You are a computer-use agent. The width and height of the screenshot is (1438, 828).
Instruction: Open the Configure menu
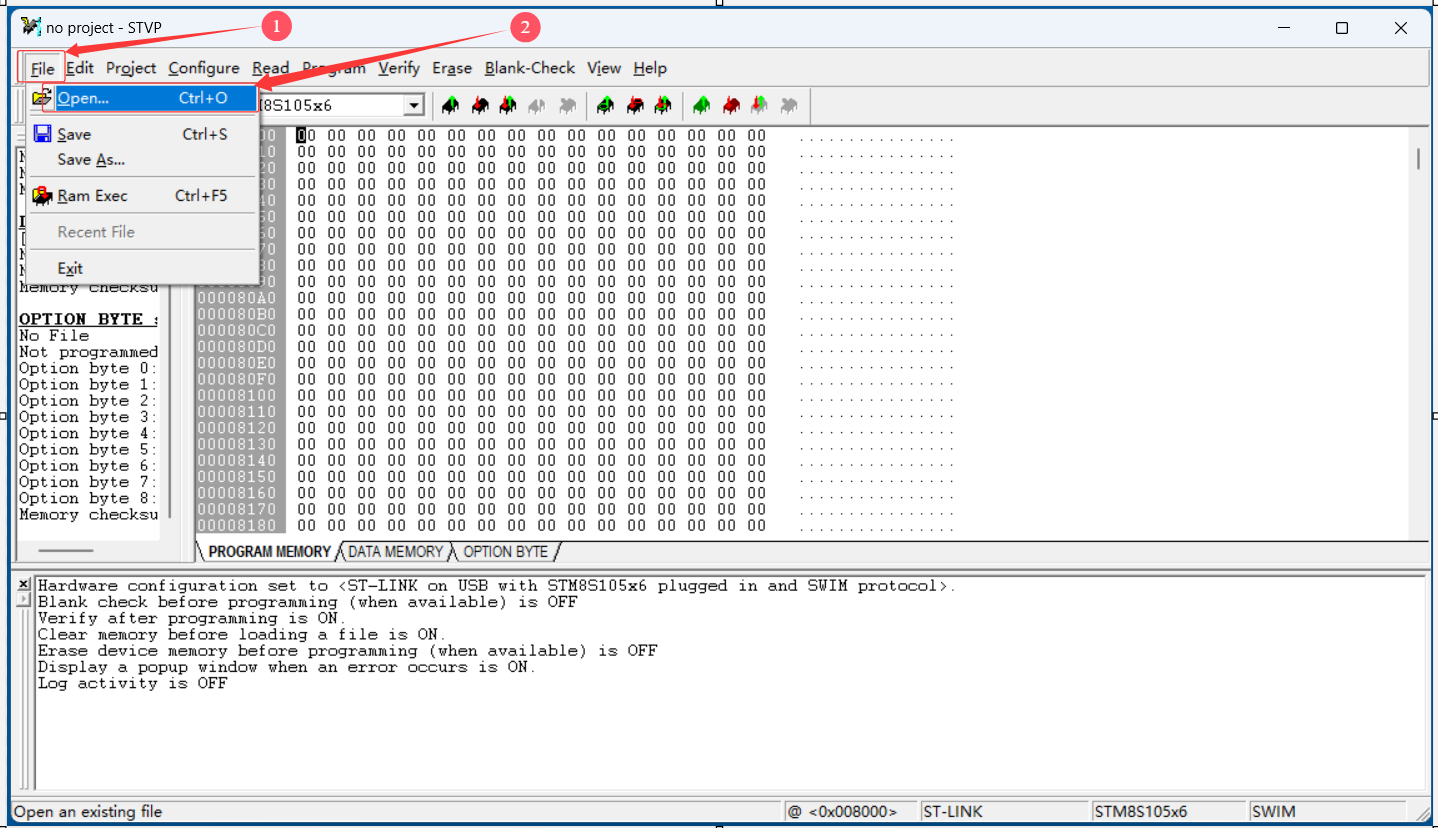click(204, 68)
